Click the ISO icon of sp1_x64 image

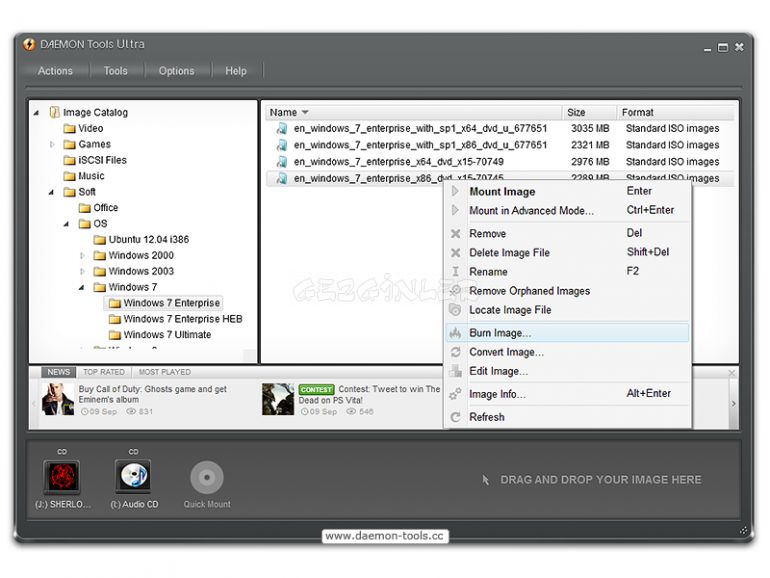point(282,129)
